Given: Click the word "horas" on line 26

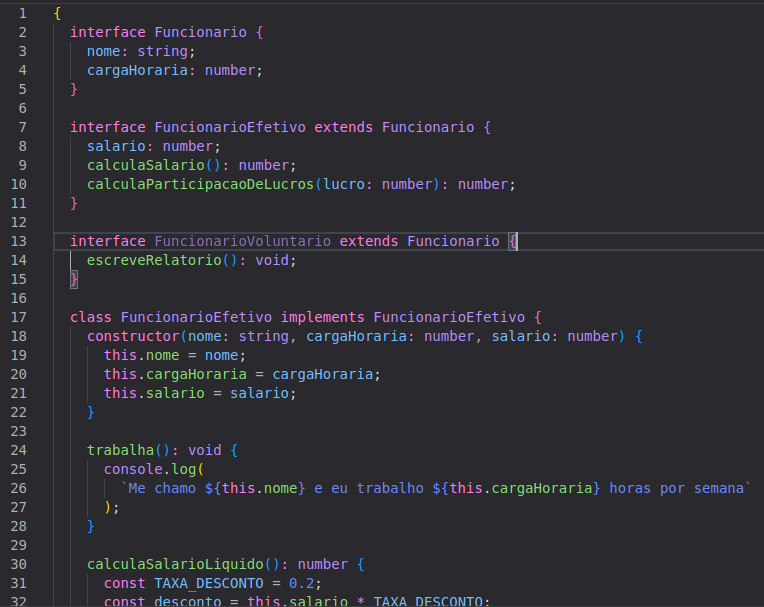Looking at the screenshot, I should pos(630,488).
